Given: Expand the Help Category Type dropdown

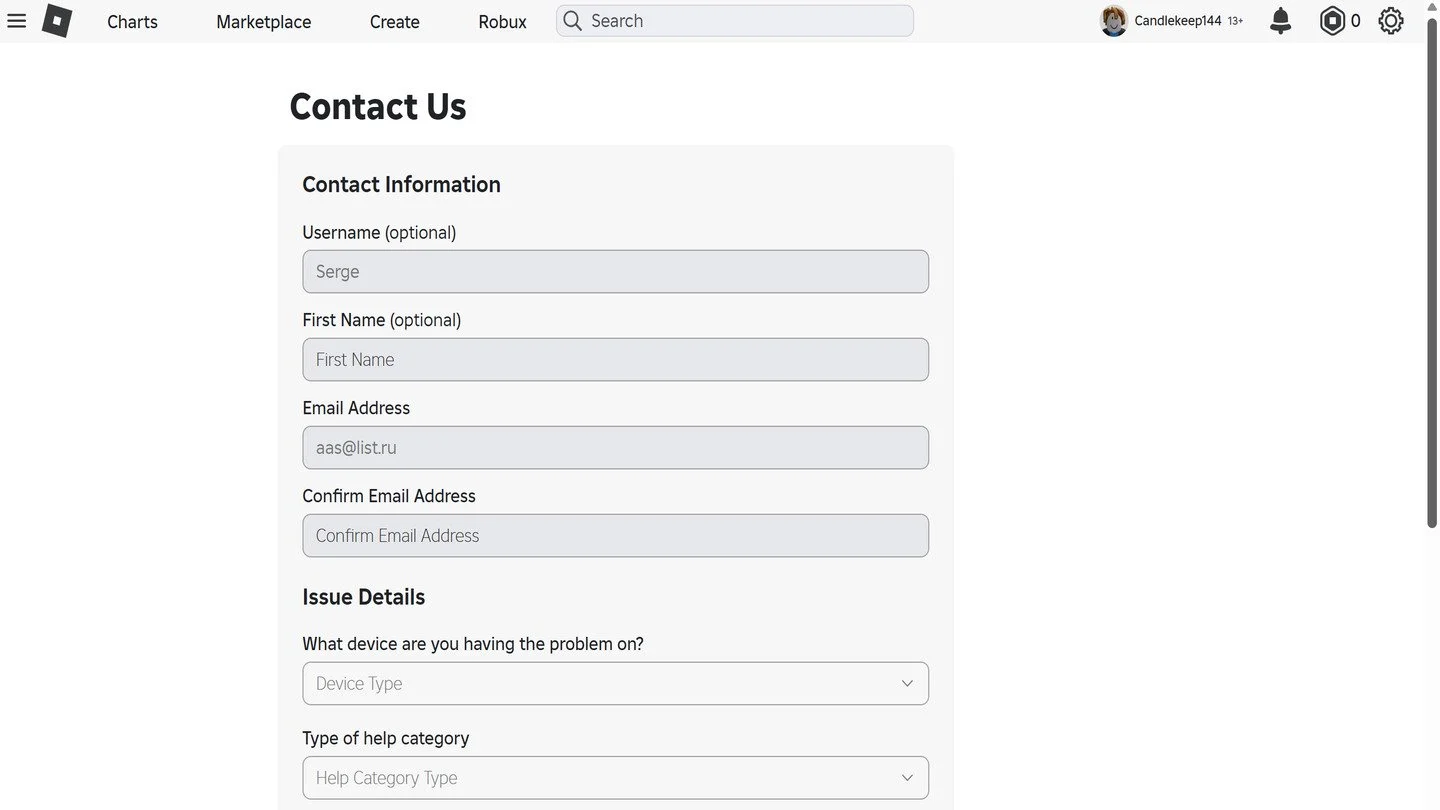Looking at the screenshot, I should (x=615, y=777).
